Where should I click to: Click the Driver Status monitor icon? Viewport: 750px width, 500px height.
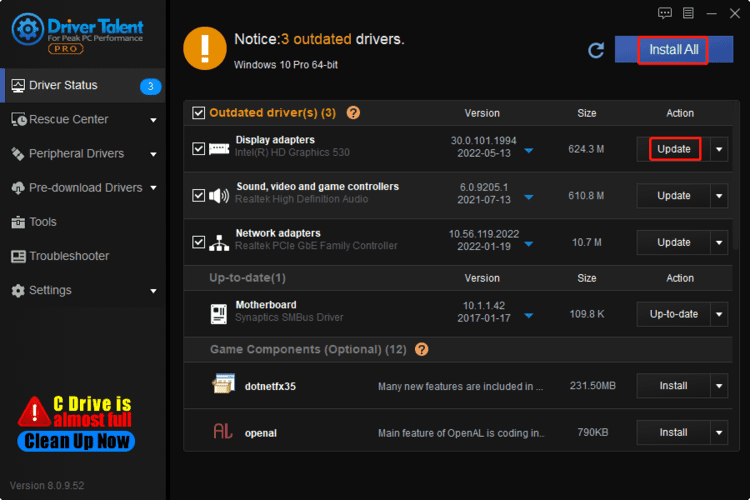18,86
